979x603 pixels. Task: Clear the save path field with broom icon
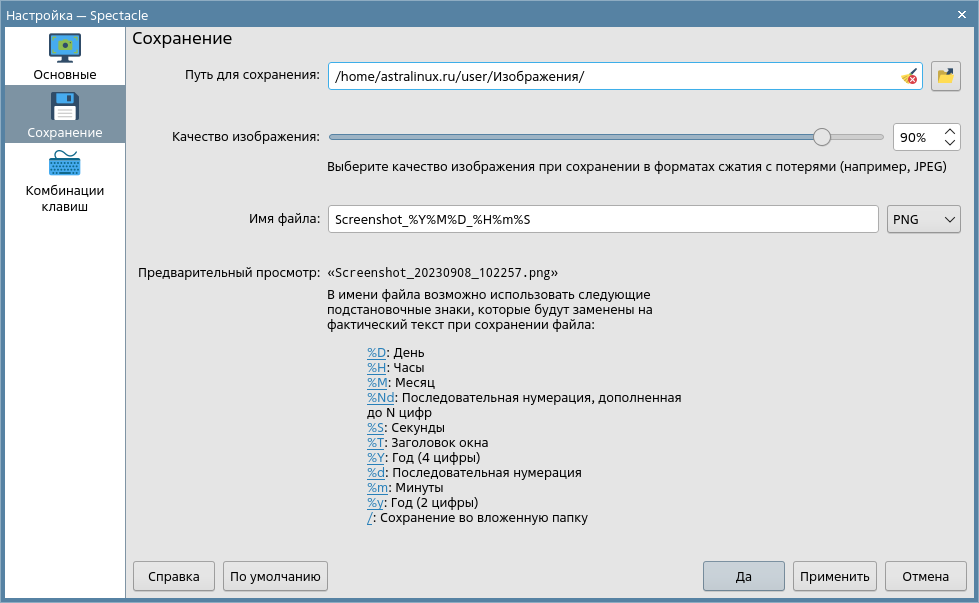pos(909,77)
